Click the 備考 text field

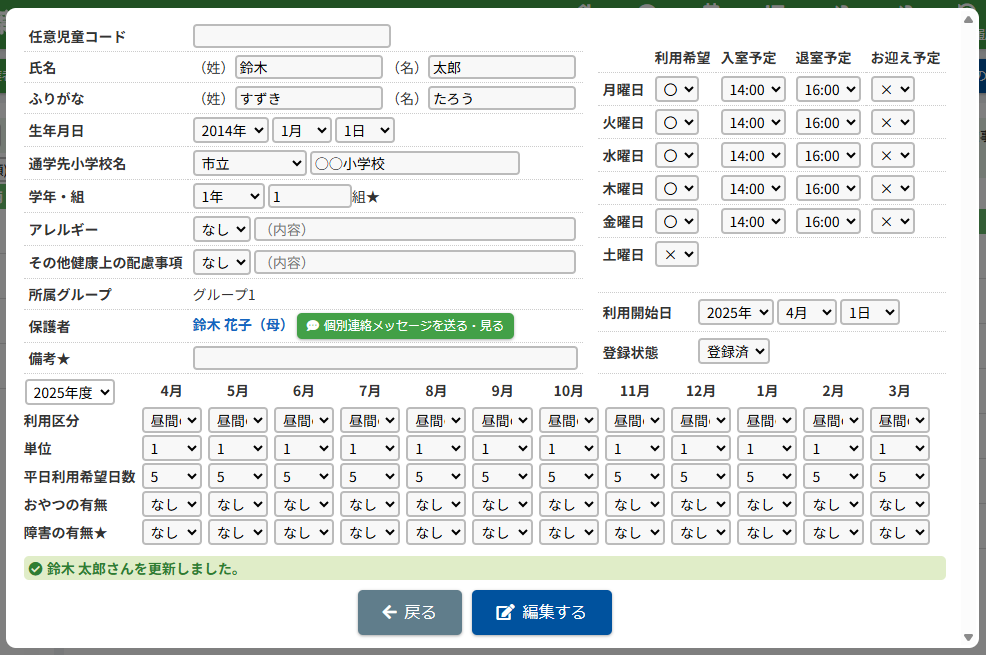385,358
